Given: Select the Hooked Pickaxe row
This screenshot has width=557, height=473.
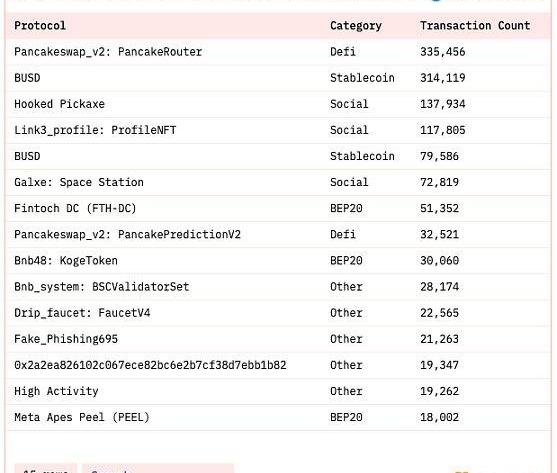Looking at the screenshot, I should tap(278, 104).
